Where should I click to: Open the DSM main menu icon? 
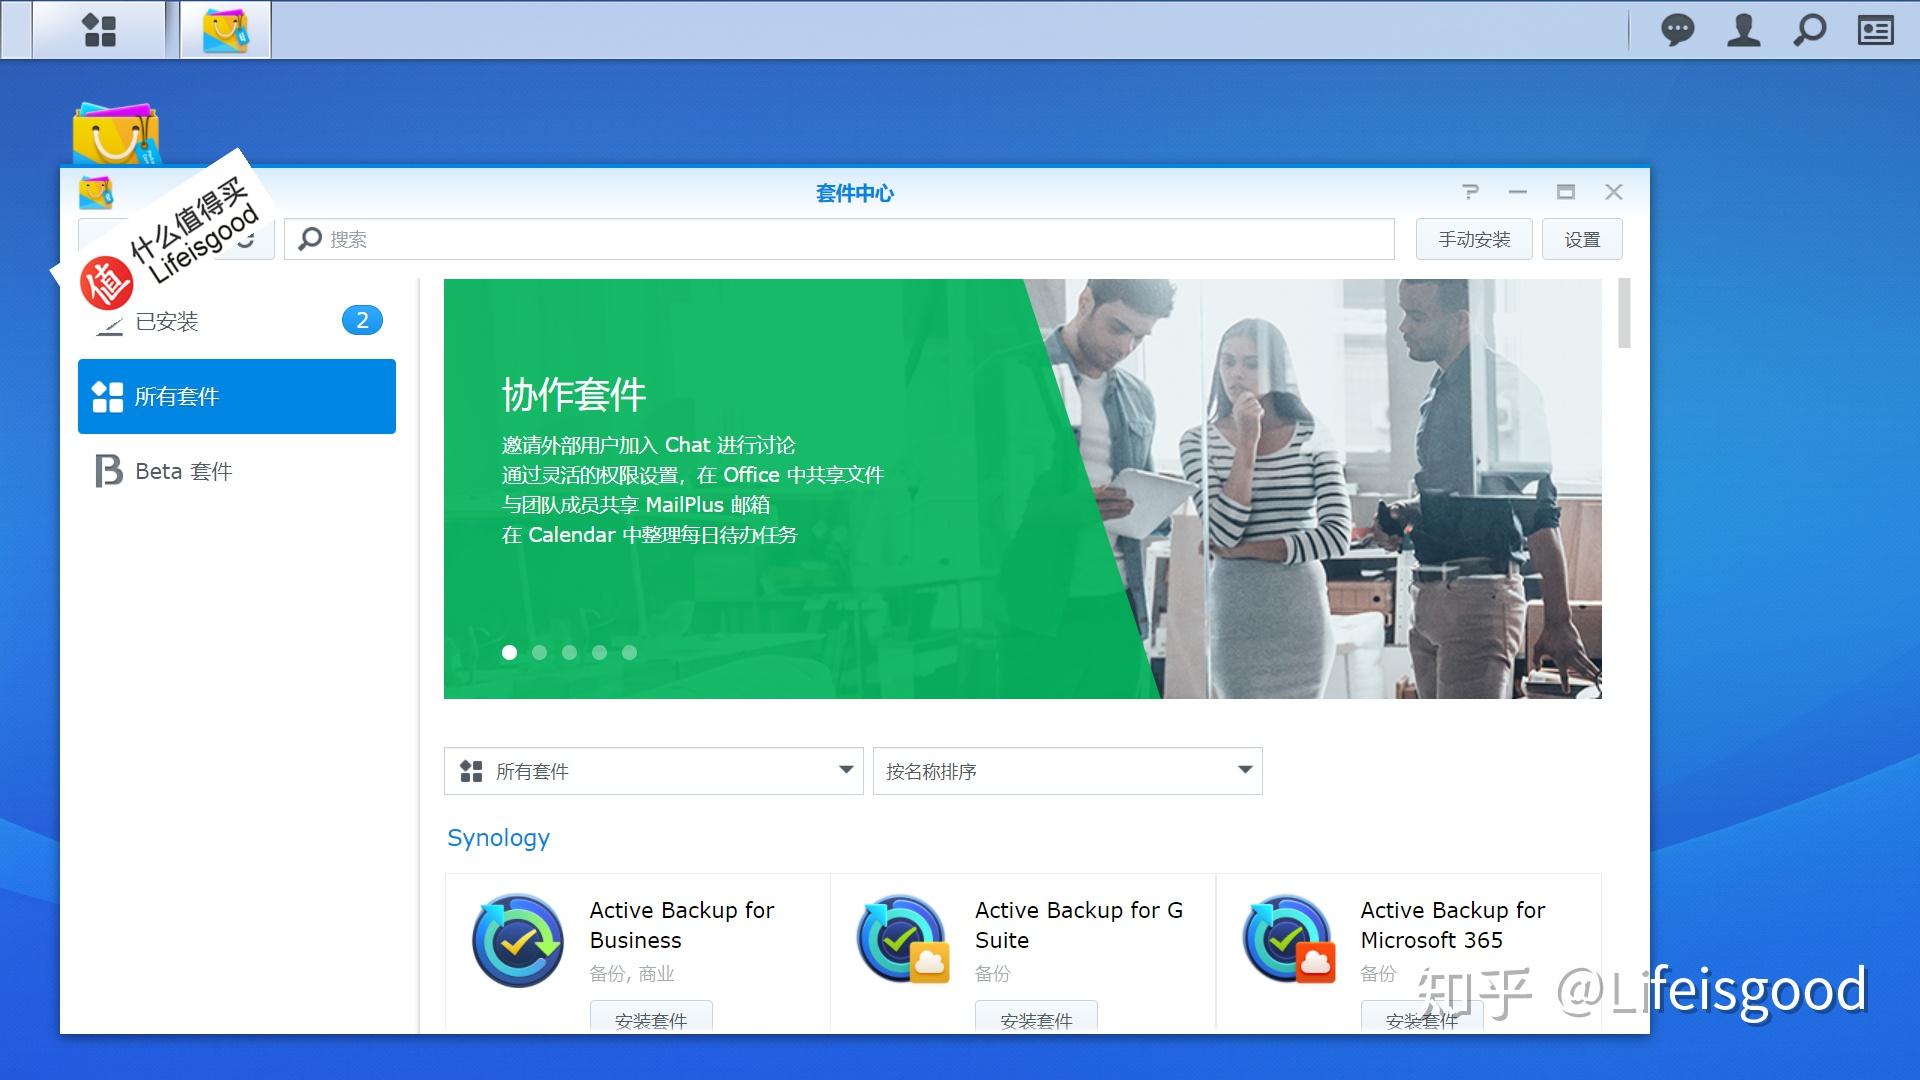99,30
